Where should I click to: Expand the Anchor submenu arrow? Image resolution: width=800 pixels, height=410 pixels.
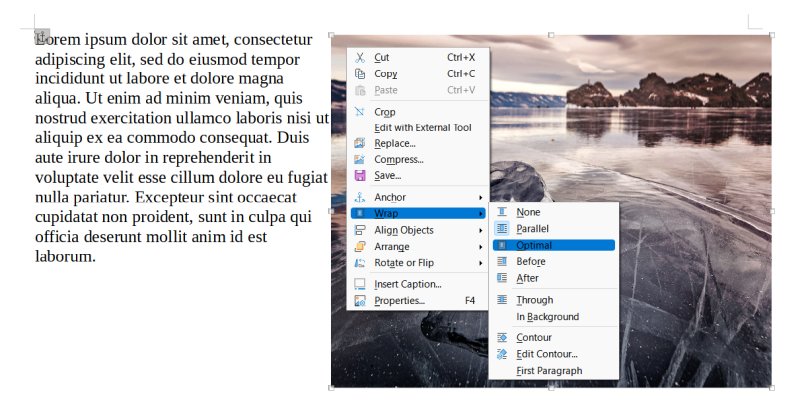(480, 197)
